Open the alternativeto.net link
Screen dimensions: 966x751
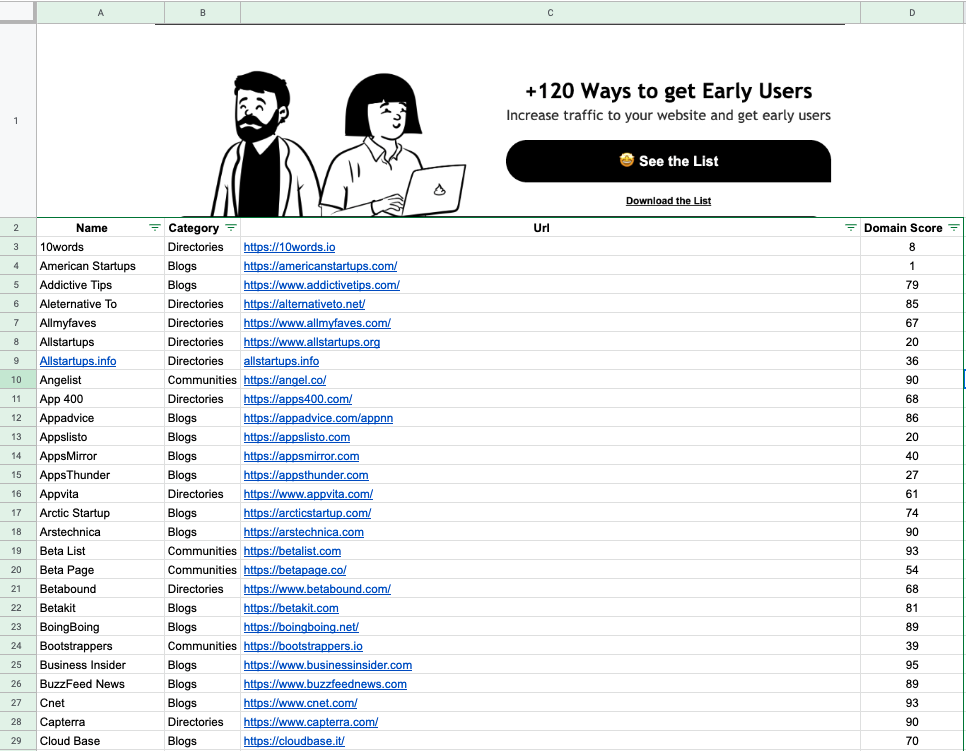304,304
